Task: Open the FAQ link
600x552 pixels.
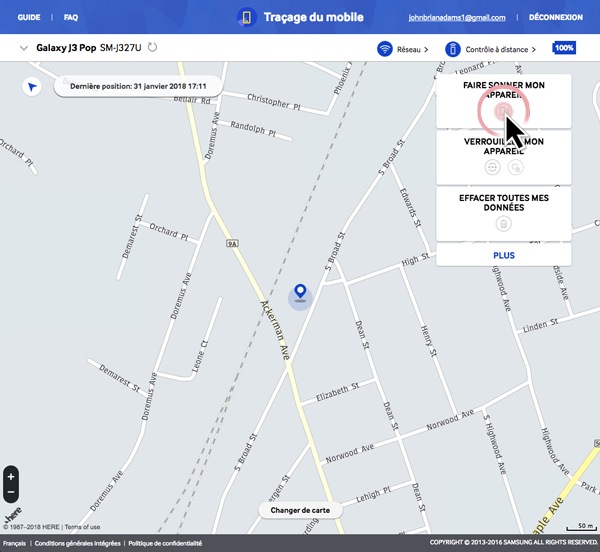Action: click(x=71, y=17)
